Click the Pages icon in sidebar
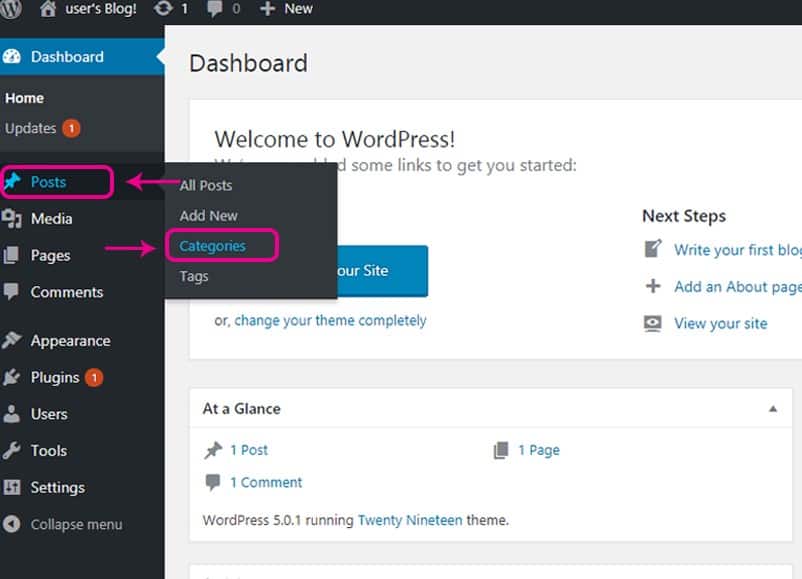The height and width of the screenshot is (579, 802). pyautogui.click(x=11, y=255)
